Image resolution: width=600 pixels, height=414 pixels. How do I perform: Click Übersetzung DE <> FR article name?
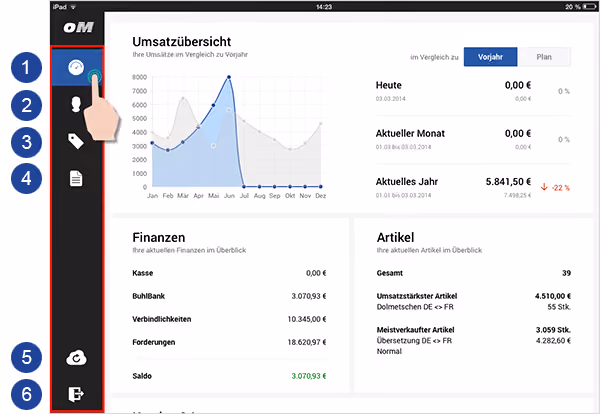tap(414, 341)
